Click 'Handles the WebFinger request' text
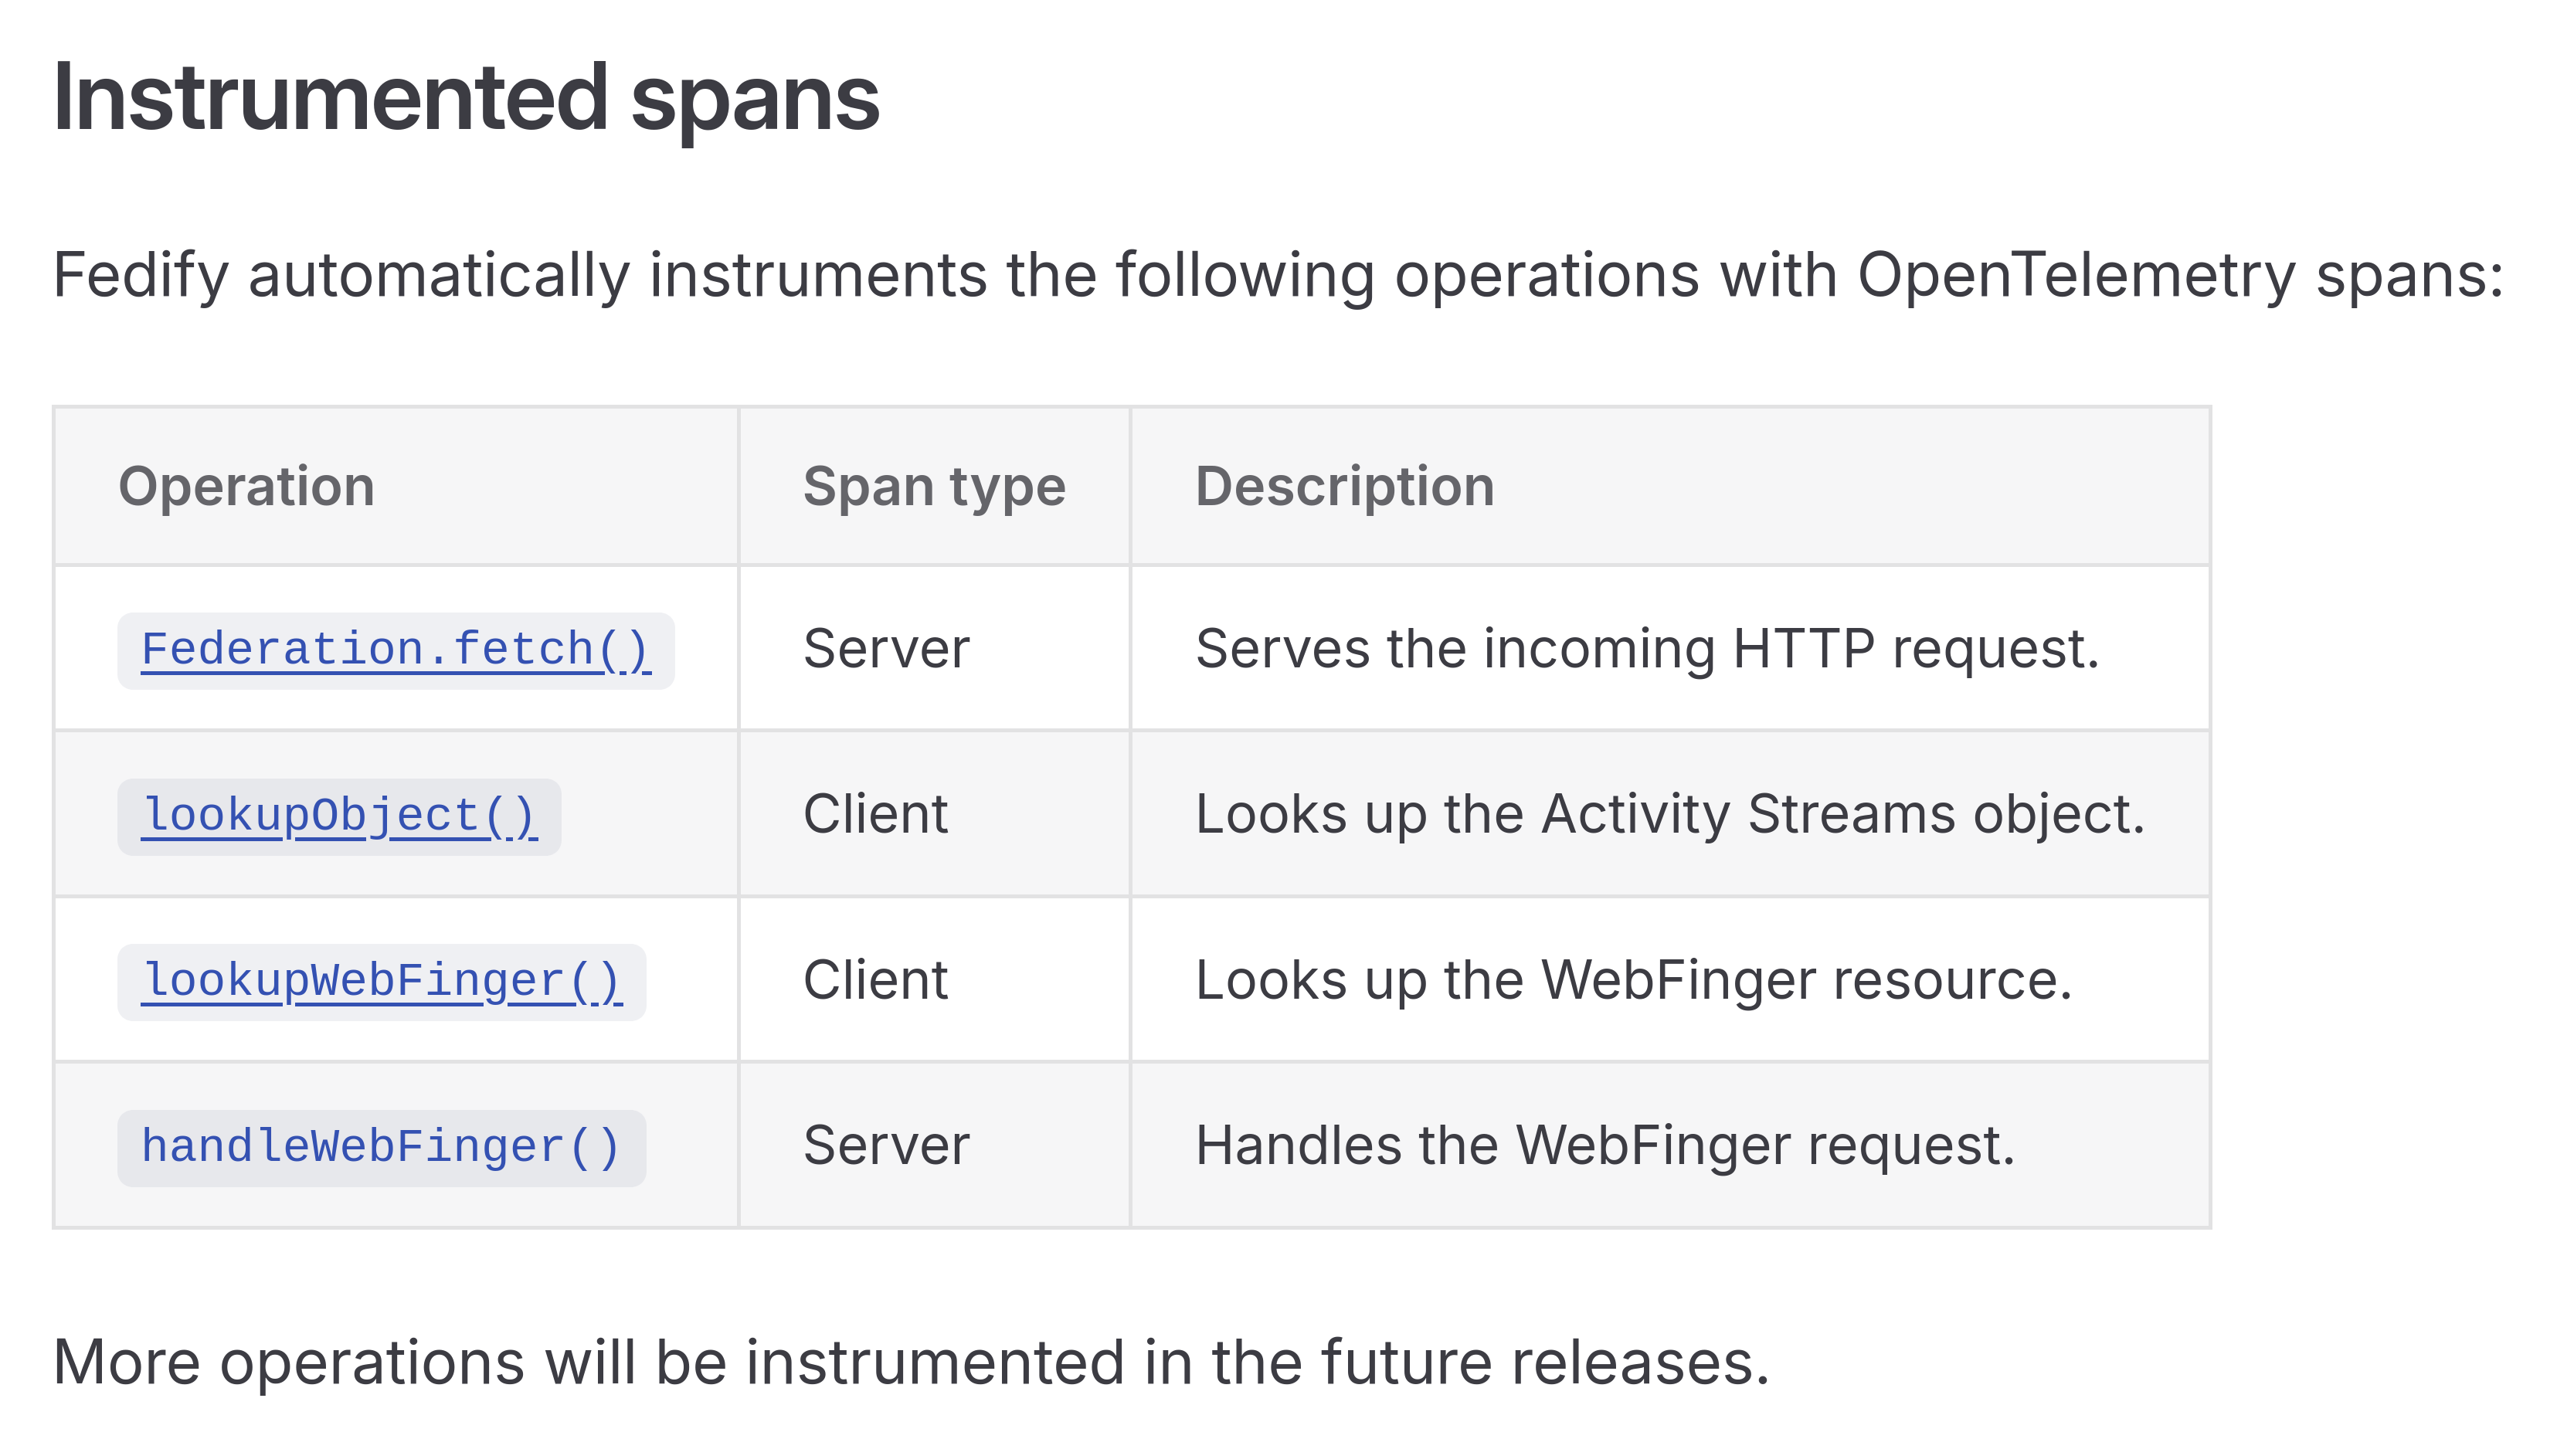This screenshot has width=2557, height=1456. pyautogui.click(x=1604, y=1146)
